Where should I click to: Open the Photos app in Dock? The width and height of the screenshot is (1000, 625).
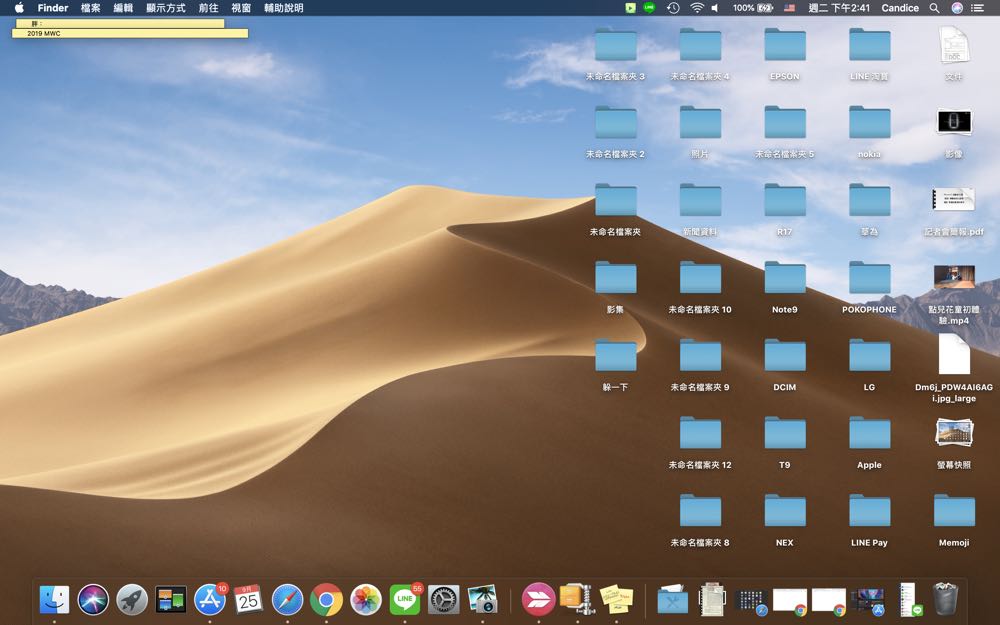pyautogui.click(x=366, y=599)
